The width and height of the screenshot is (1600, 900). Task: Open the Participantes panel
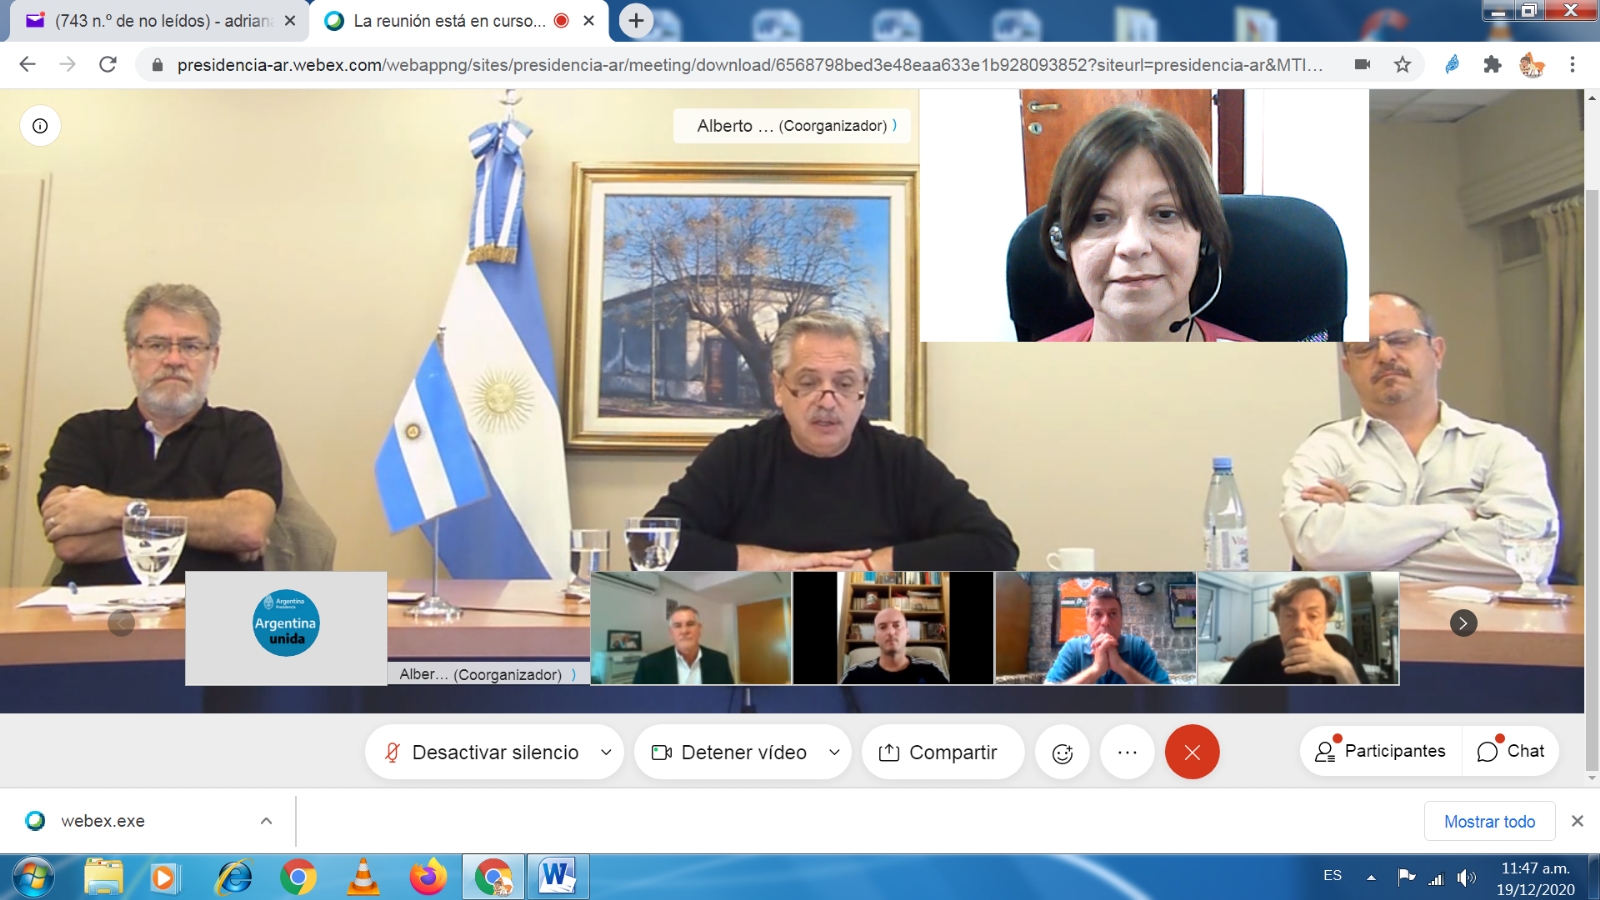(1381, 751)
